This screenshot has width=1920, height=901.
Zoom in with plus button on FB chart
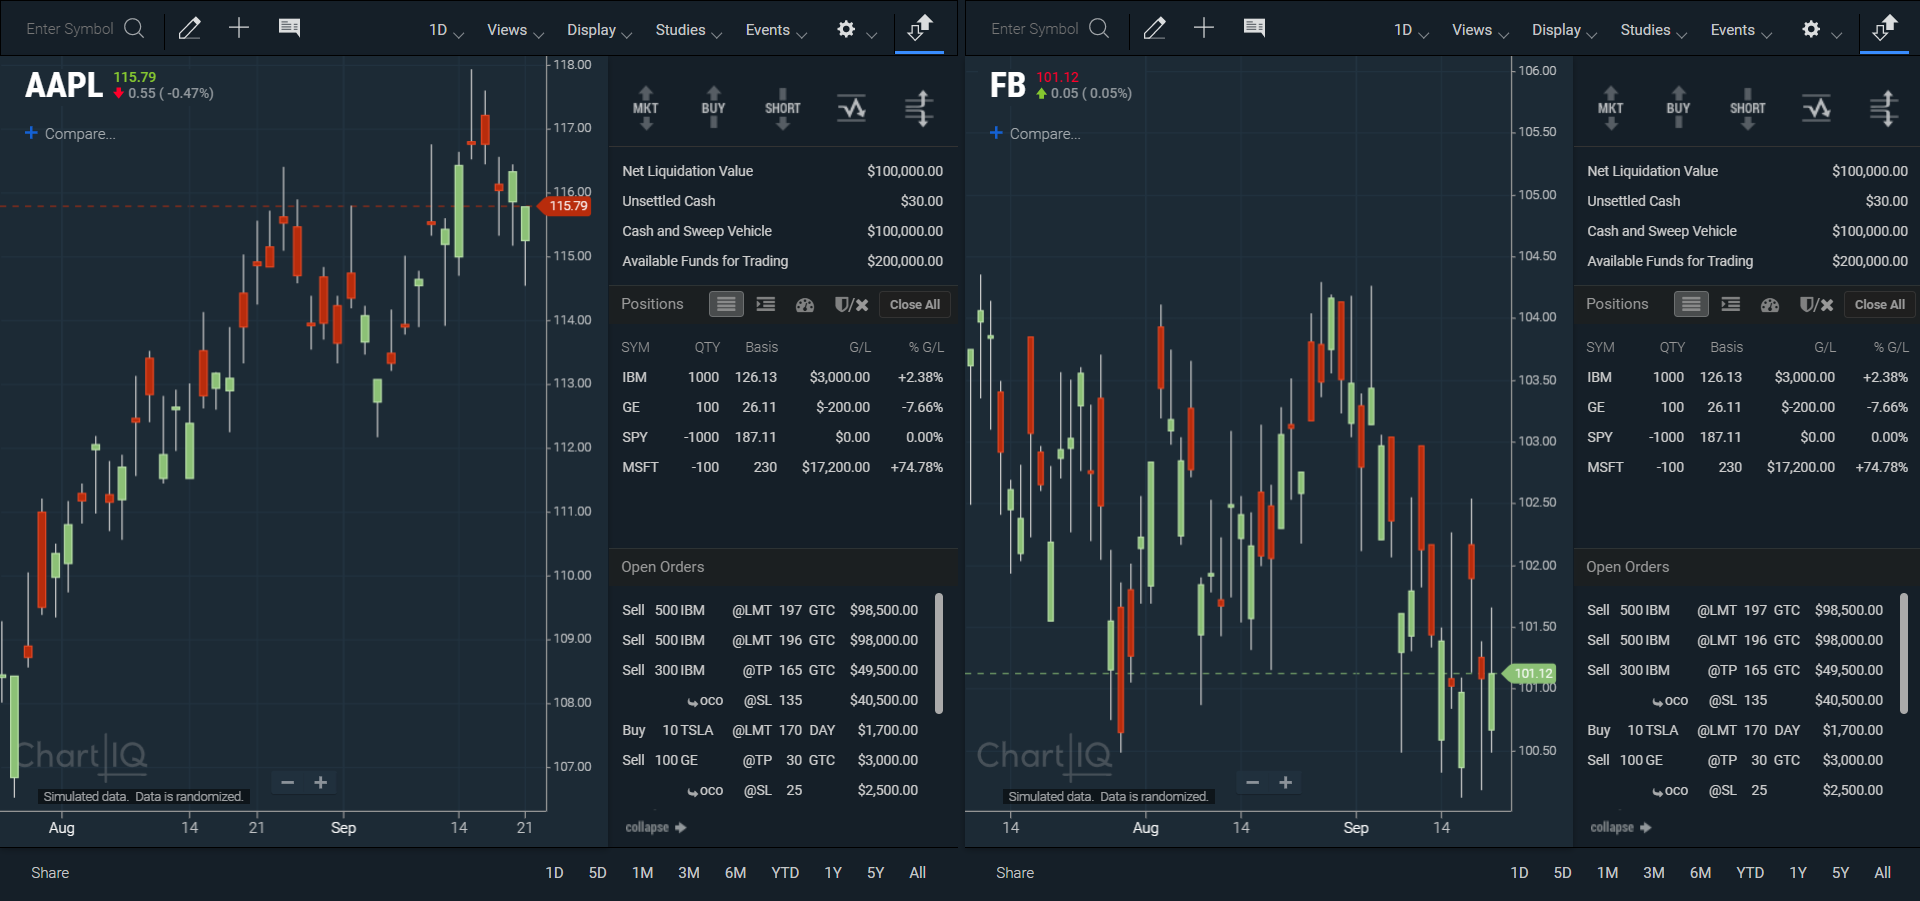(1285, 782)
